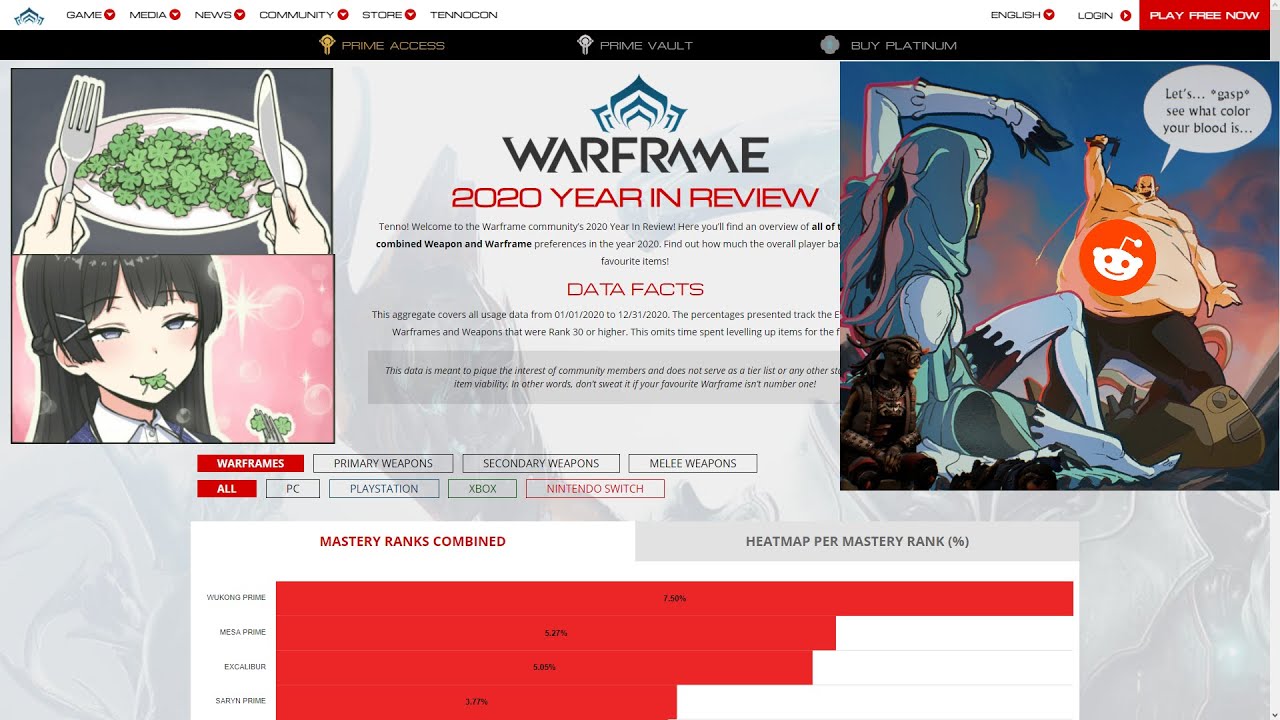Click the anime girl eating clover image
The width and height of the screenshot is (1280, 720).
[x=172, y=349]
